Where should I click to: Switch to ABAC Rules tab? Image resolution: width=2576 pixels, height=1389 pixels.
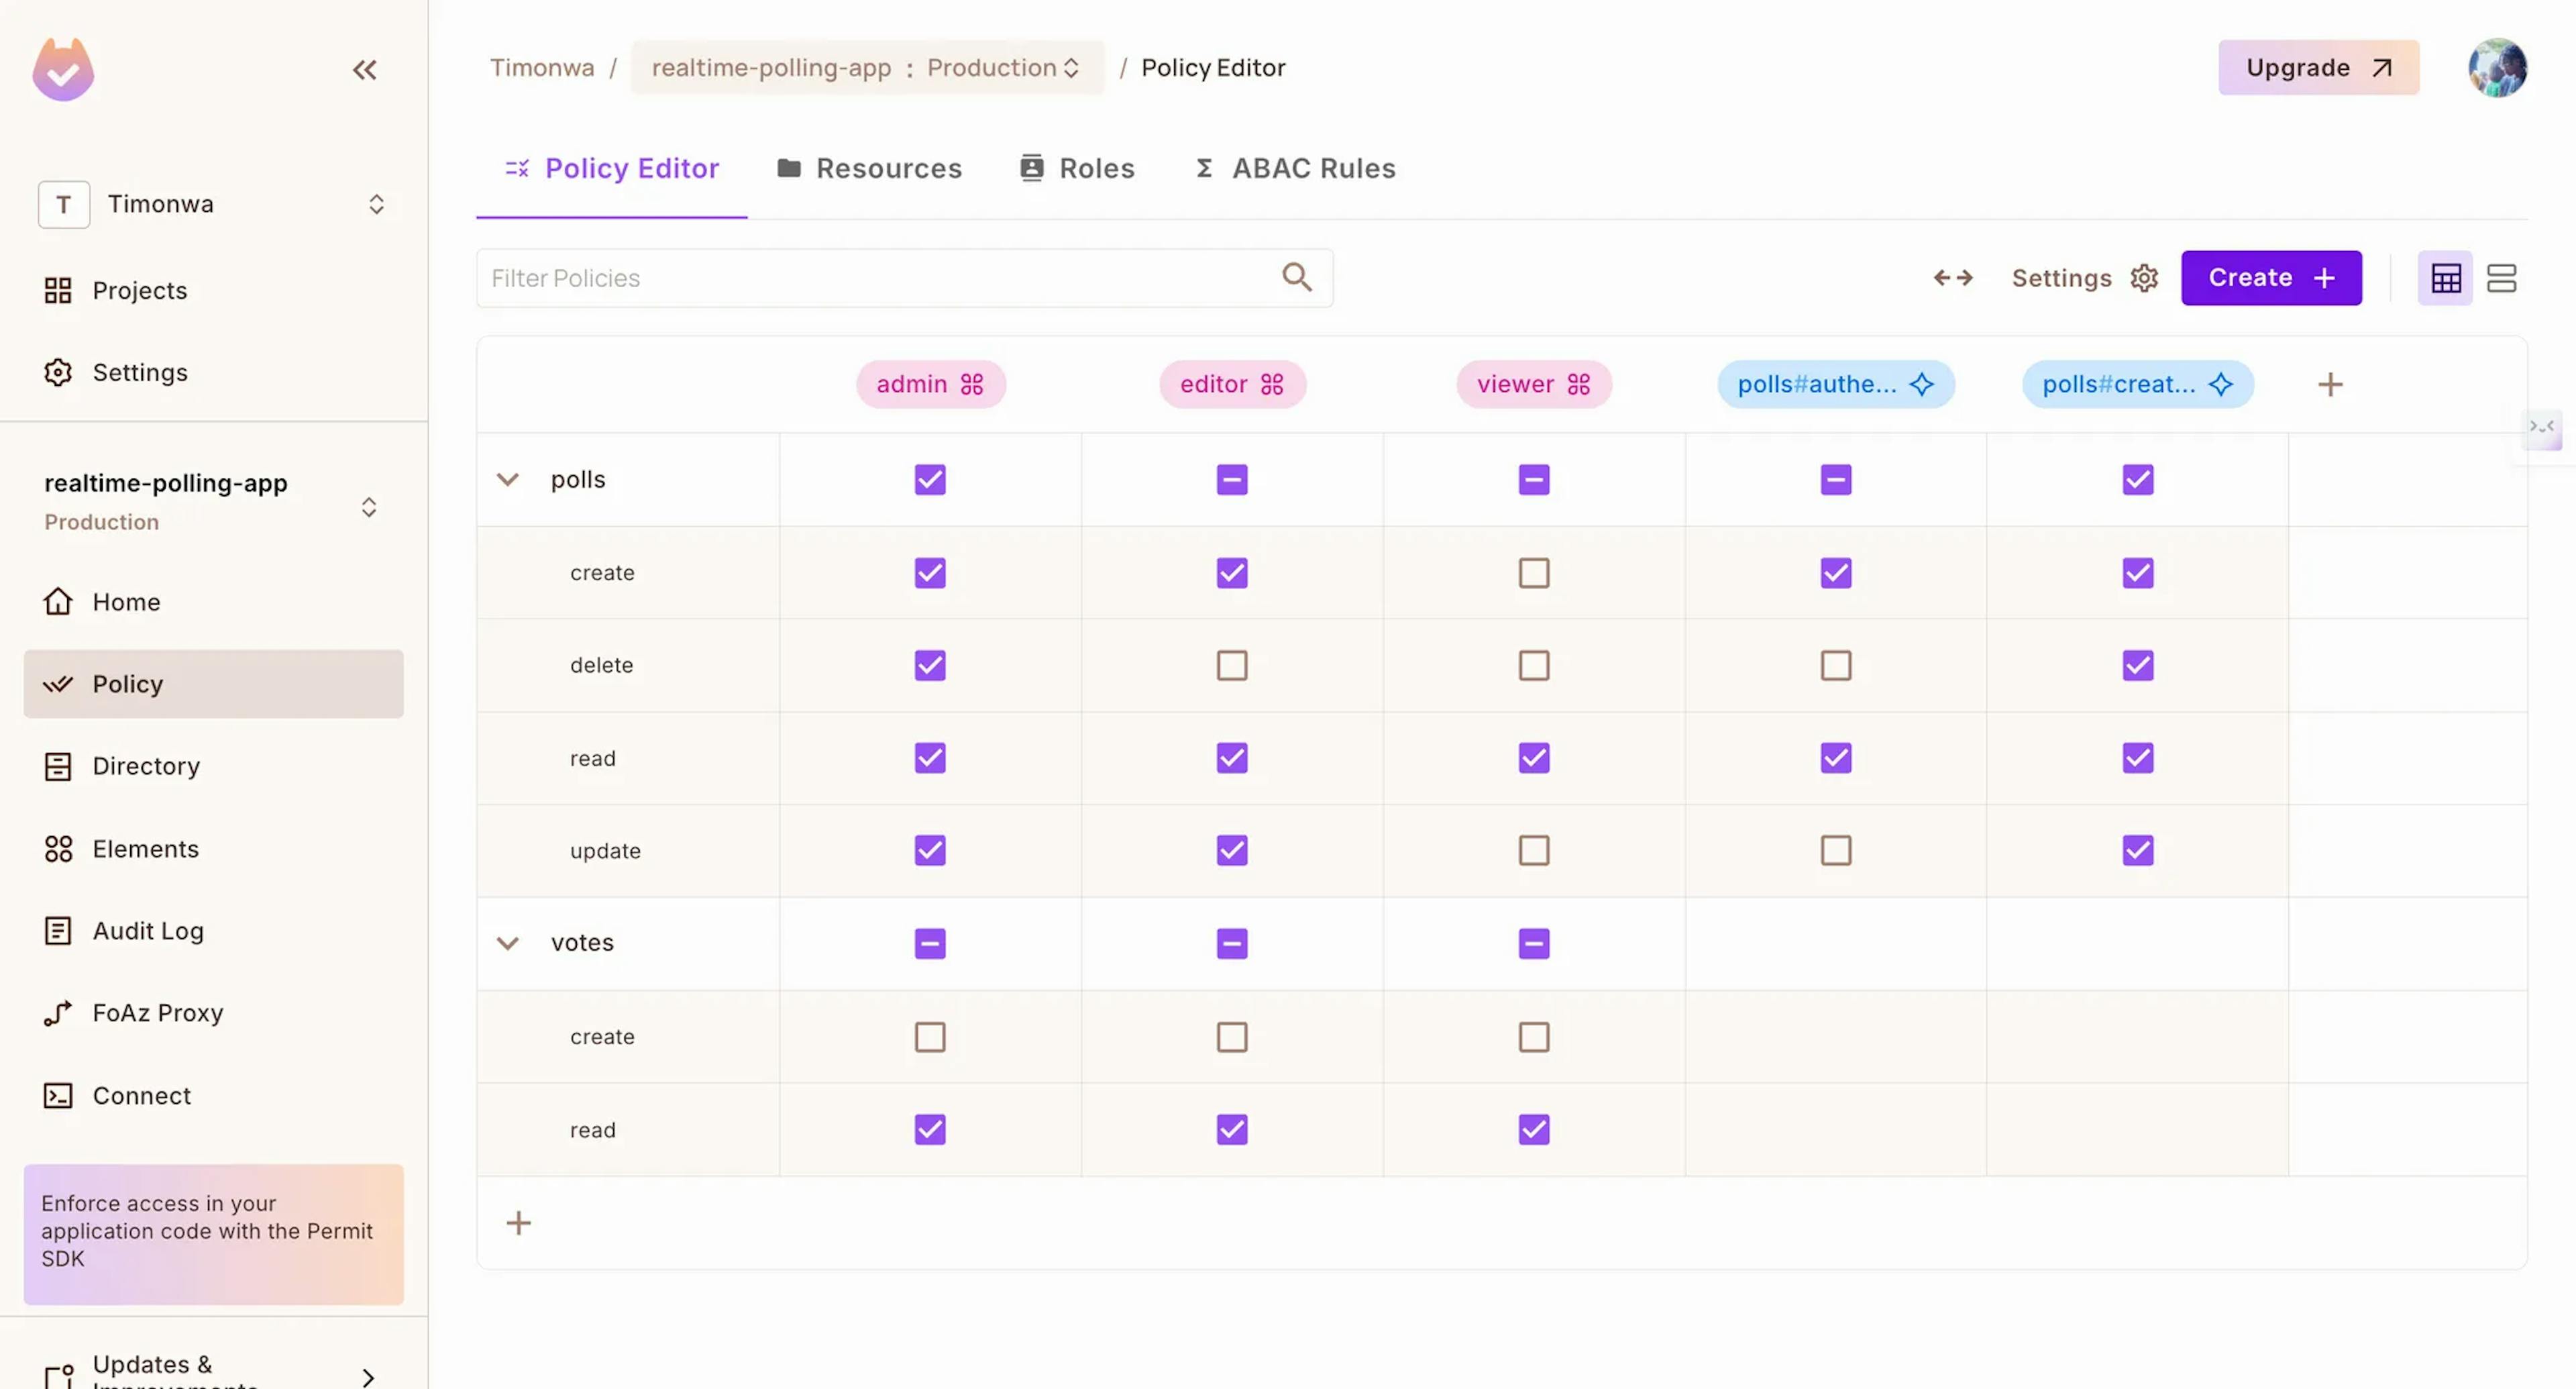(1295, 168)
